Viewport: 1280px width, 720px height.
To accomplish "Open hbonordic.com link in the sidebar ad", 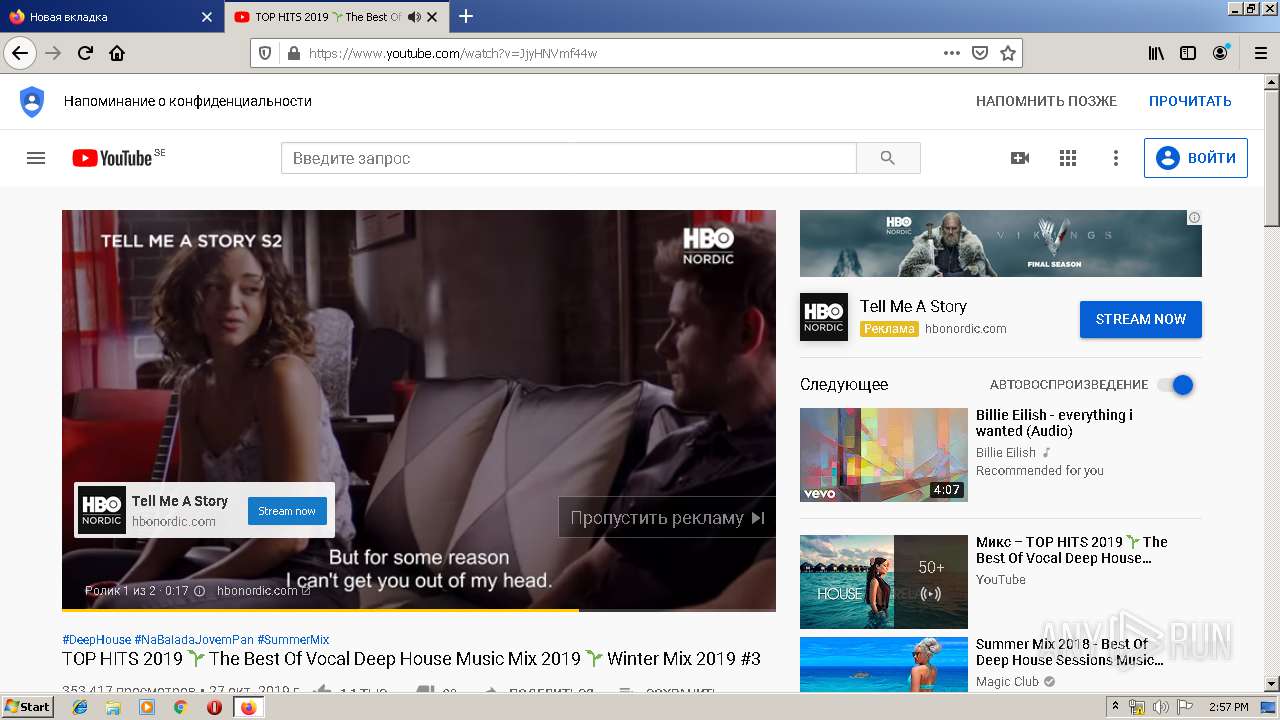I will click(x=965, y=329).
